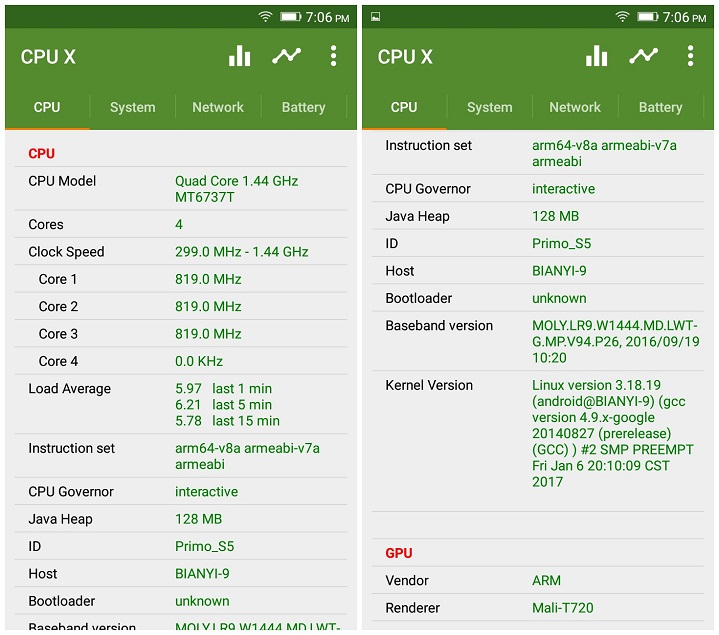The width and height of the screenshot is (719, 635).
Task: Open bar chart icon in left CPU X screen
Action: coord(239,56)
